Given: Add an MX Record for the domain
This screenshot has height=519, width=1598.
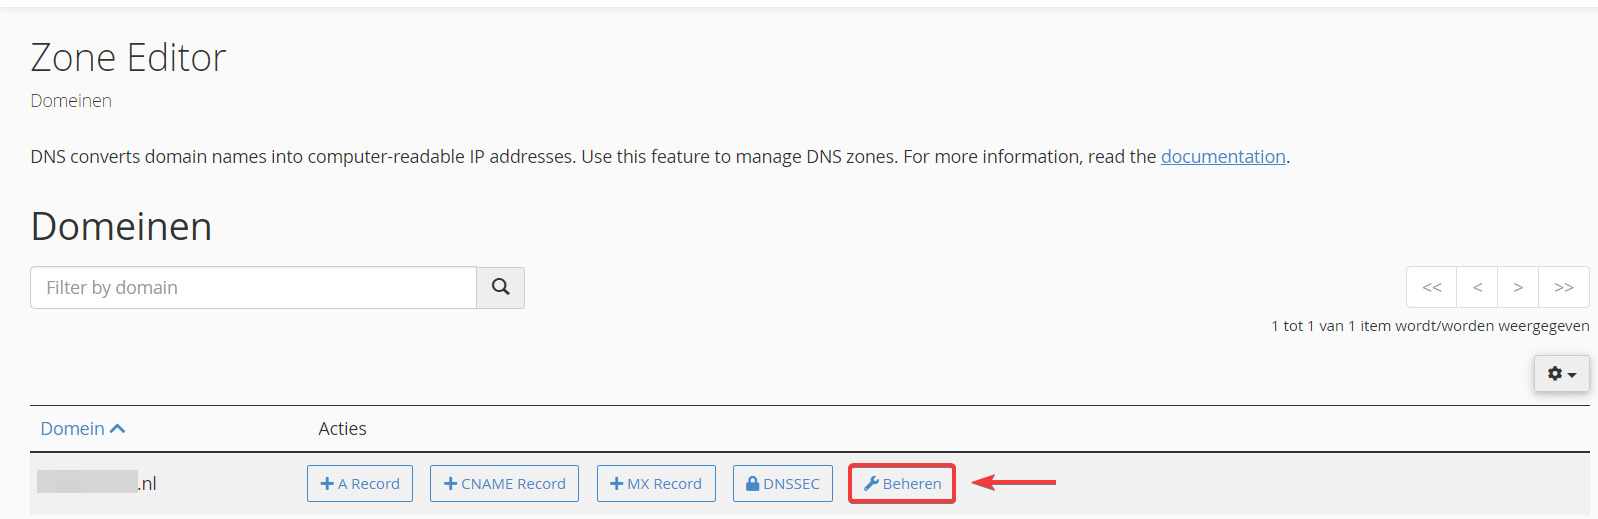Looking at the screenshot, I should 656,484.
